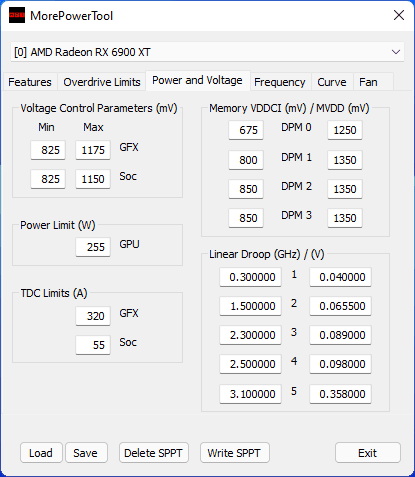Click Linear Droop 5 voltage field 0.358000

340,394
